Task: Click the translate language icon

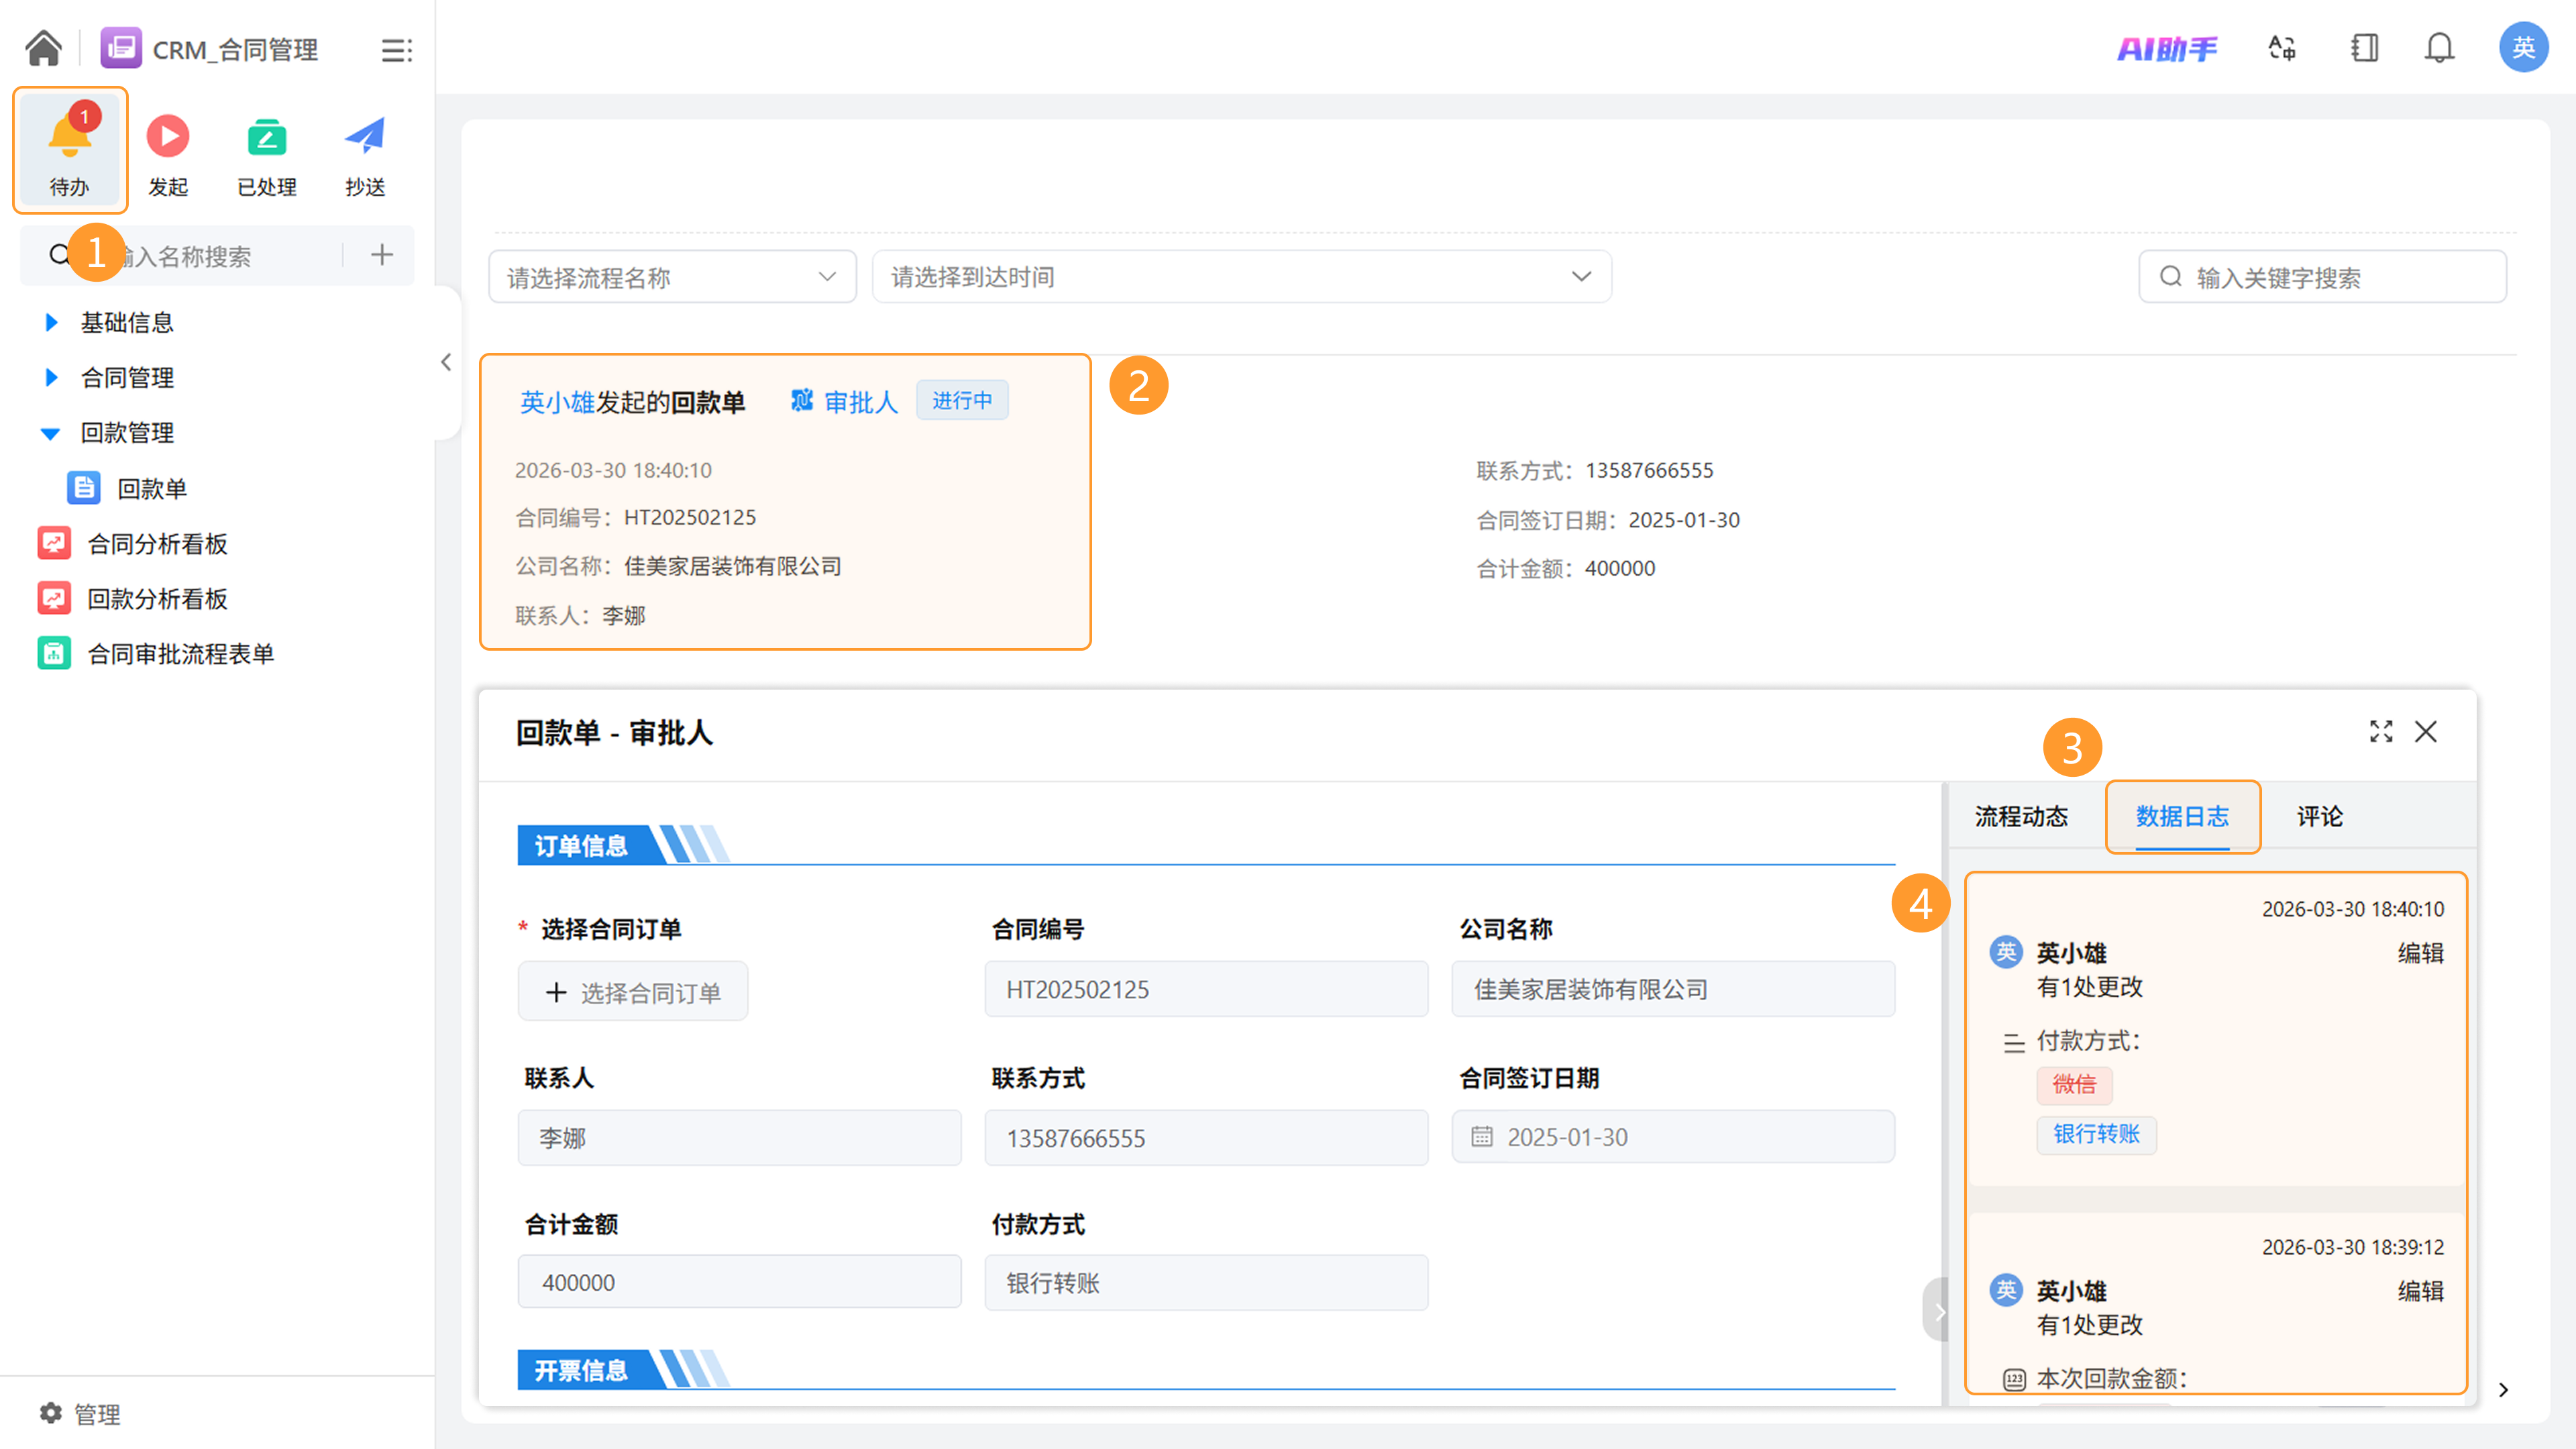Action: pyautogui.click(x=2282, y=48)
